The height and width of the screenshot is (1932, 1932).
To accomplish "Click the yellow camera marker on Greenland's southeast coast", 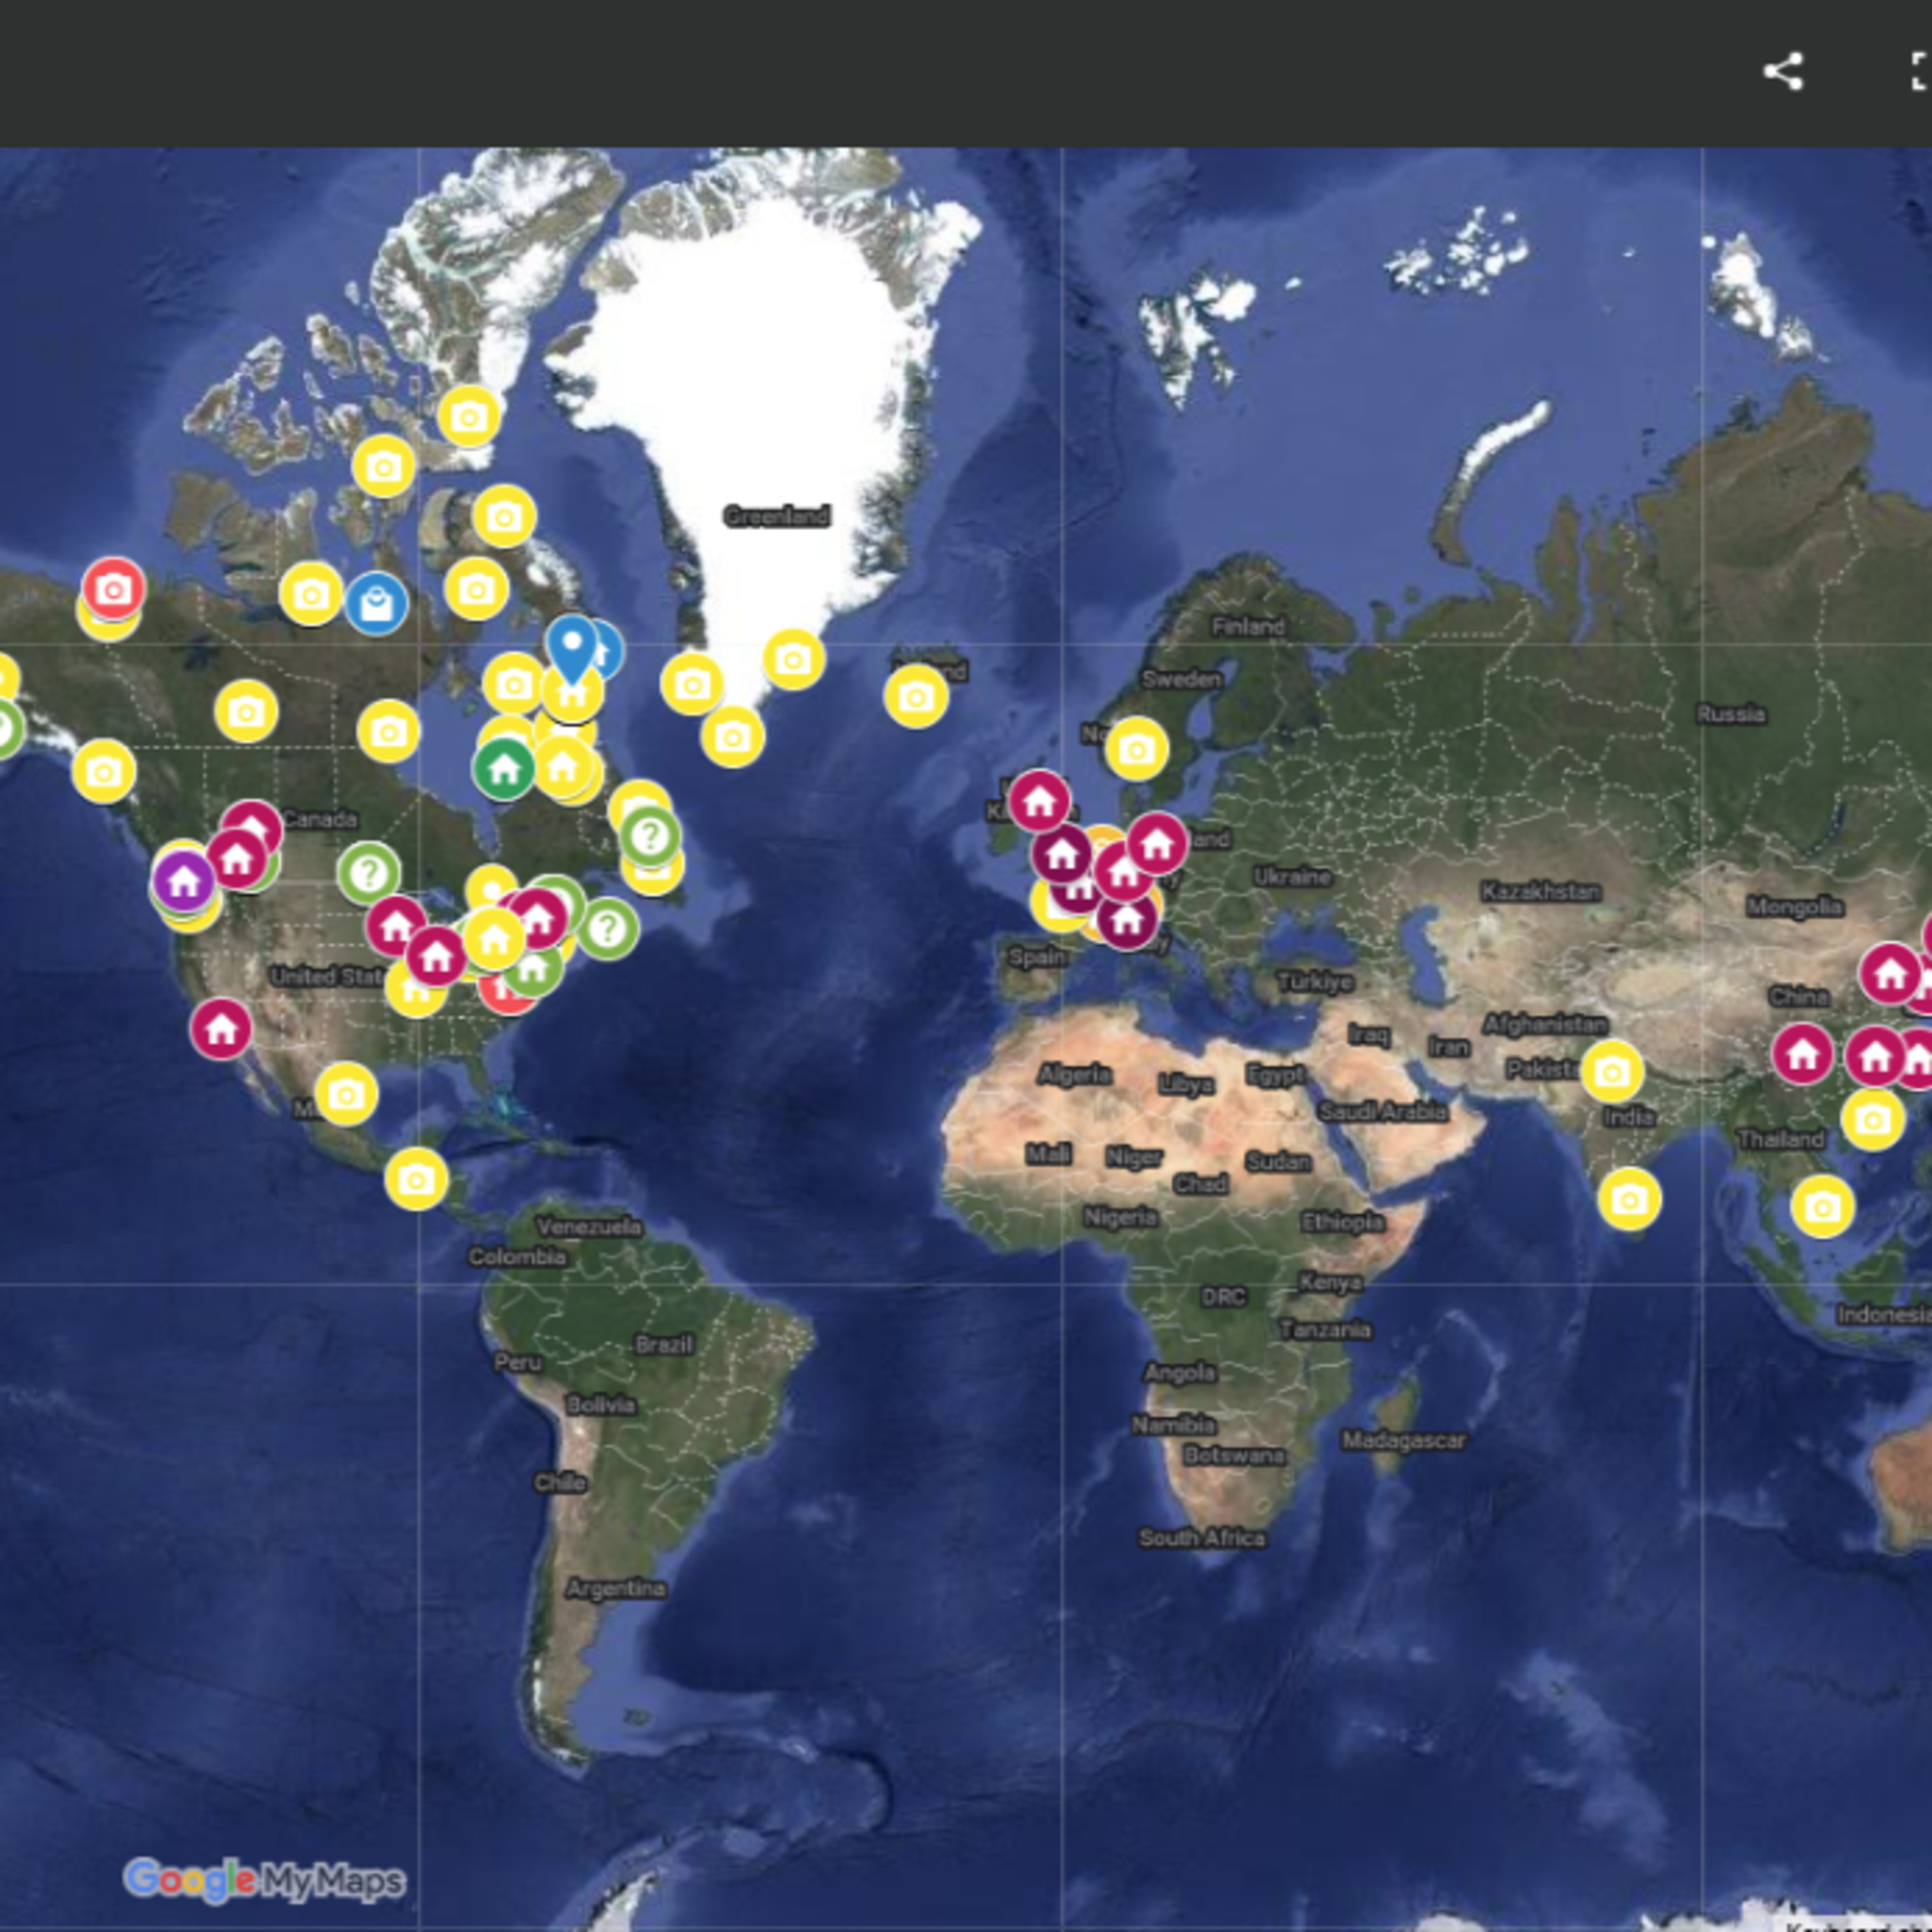I will pos(793,659).
